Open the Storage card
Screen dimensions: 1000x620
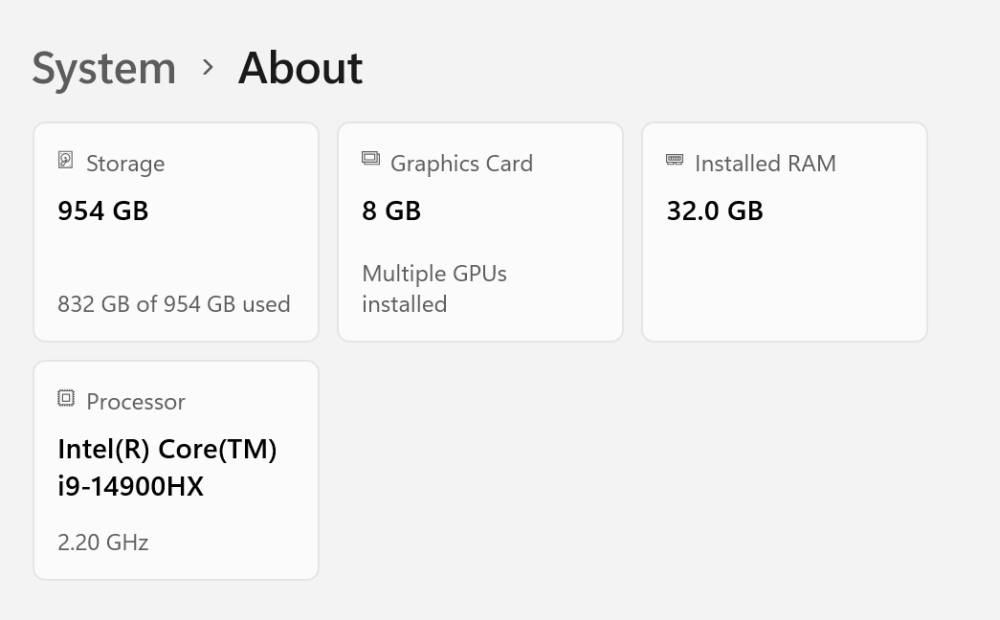point(176,232)
